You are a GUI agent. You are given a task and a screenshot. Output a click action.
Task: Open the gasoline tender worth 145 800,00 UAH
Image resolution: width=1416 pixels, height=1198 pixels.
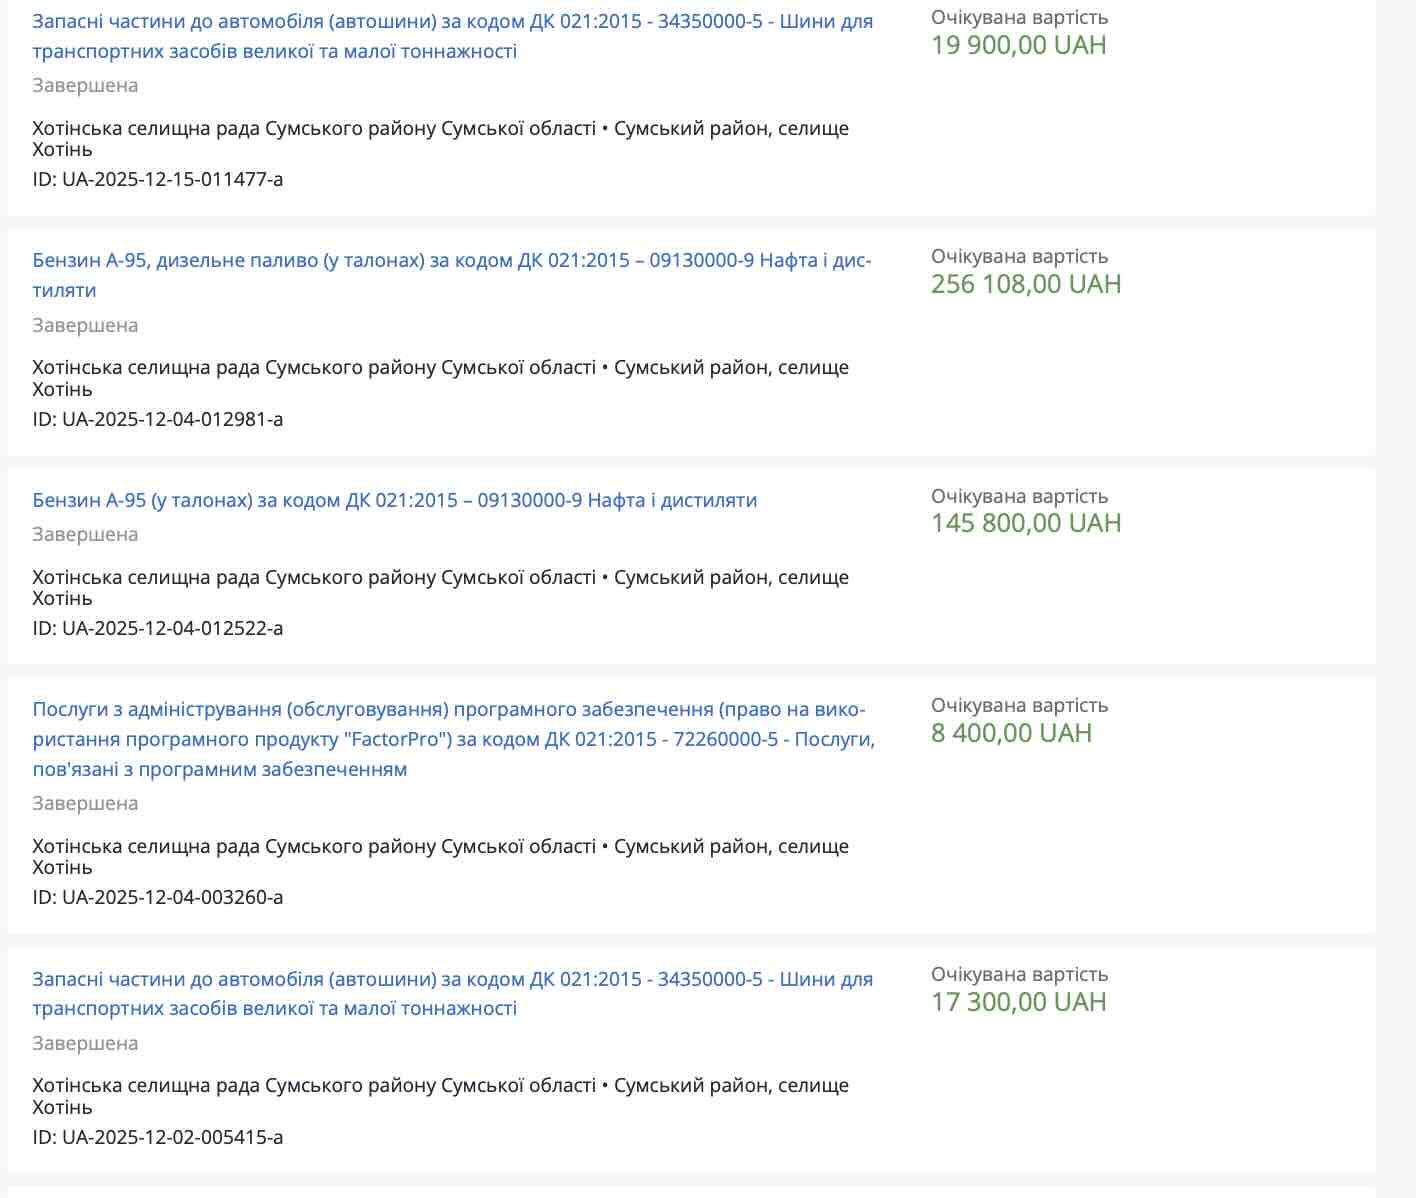pyautogui.click(x=394, y=500)
